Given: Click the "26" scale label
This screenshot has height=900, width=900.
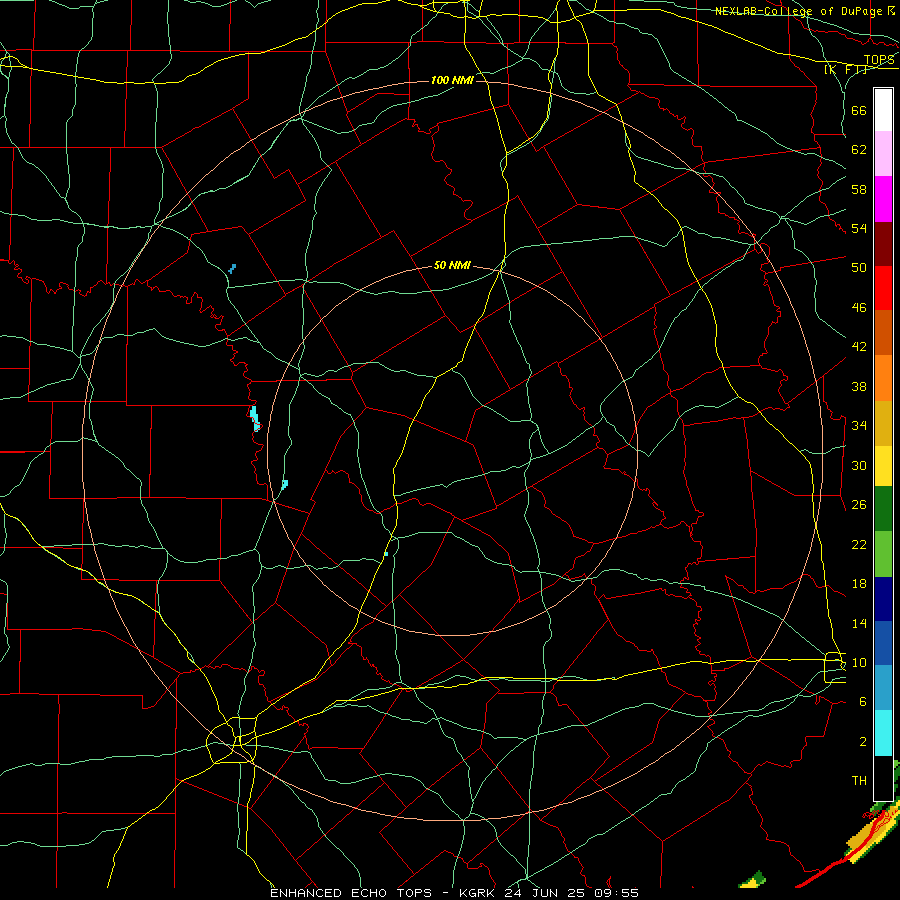Looking at the screenshot, I should click(x=859, y=505).
